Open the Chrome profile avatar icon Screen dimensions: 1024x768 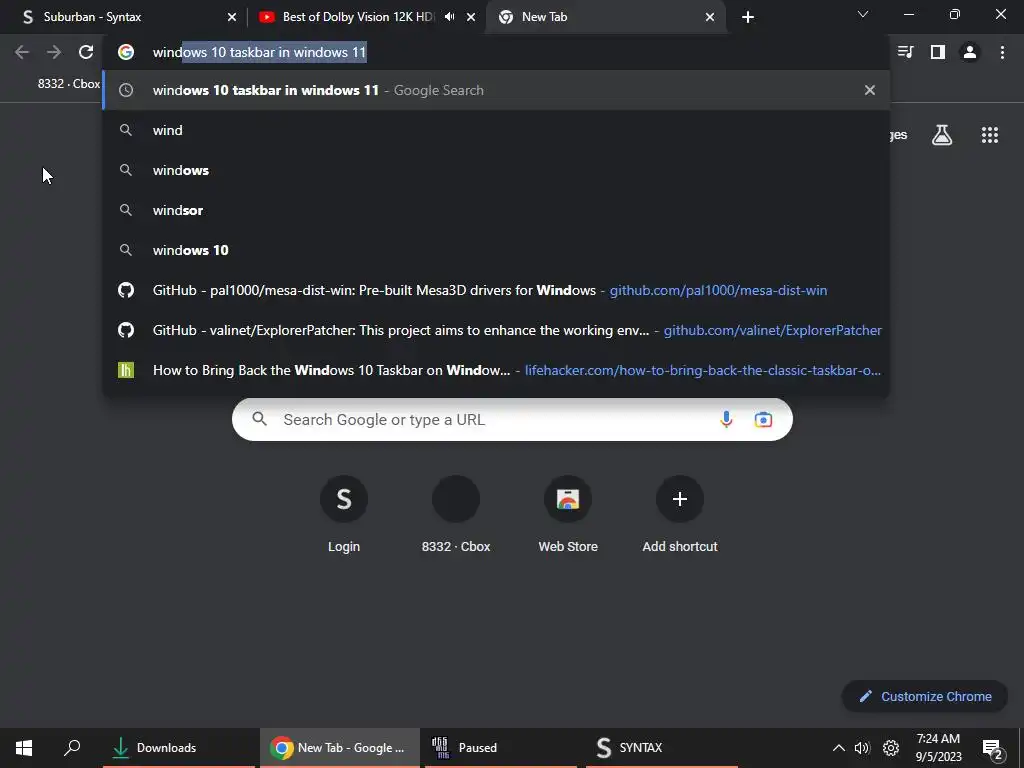(970, 52)
